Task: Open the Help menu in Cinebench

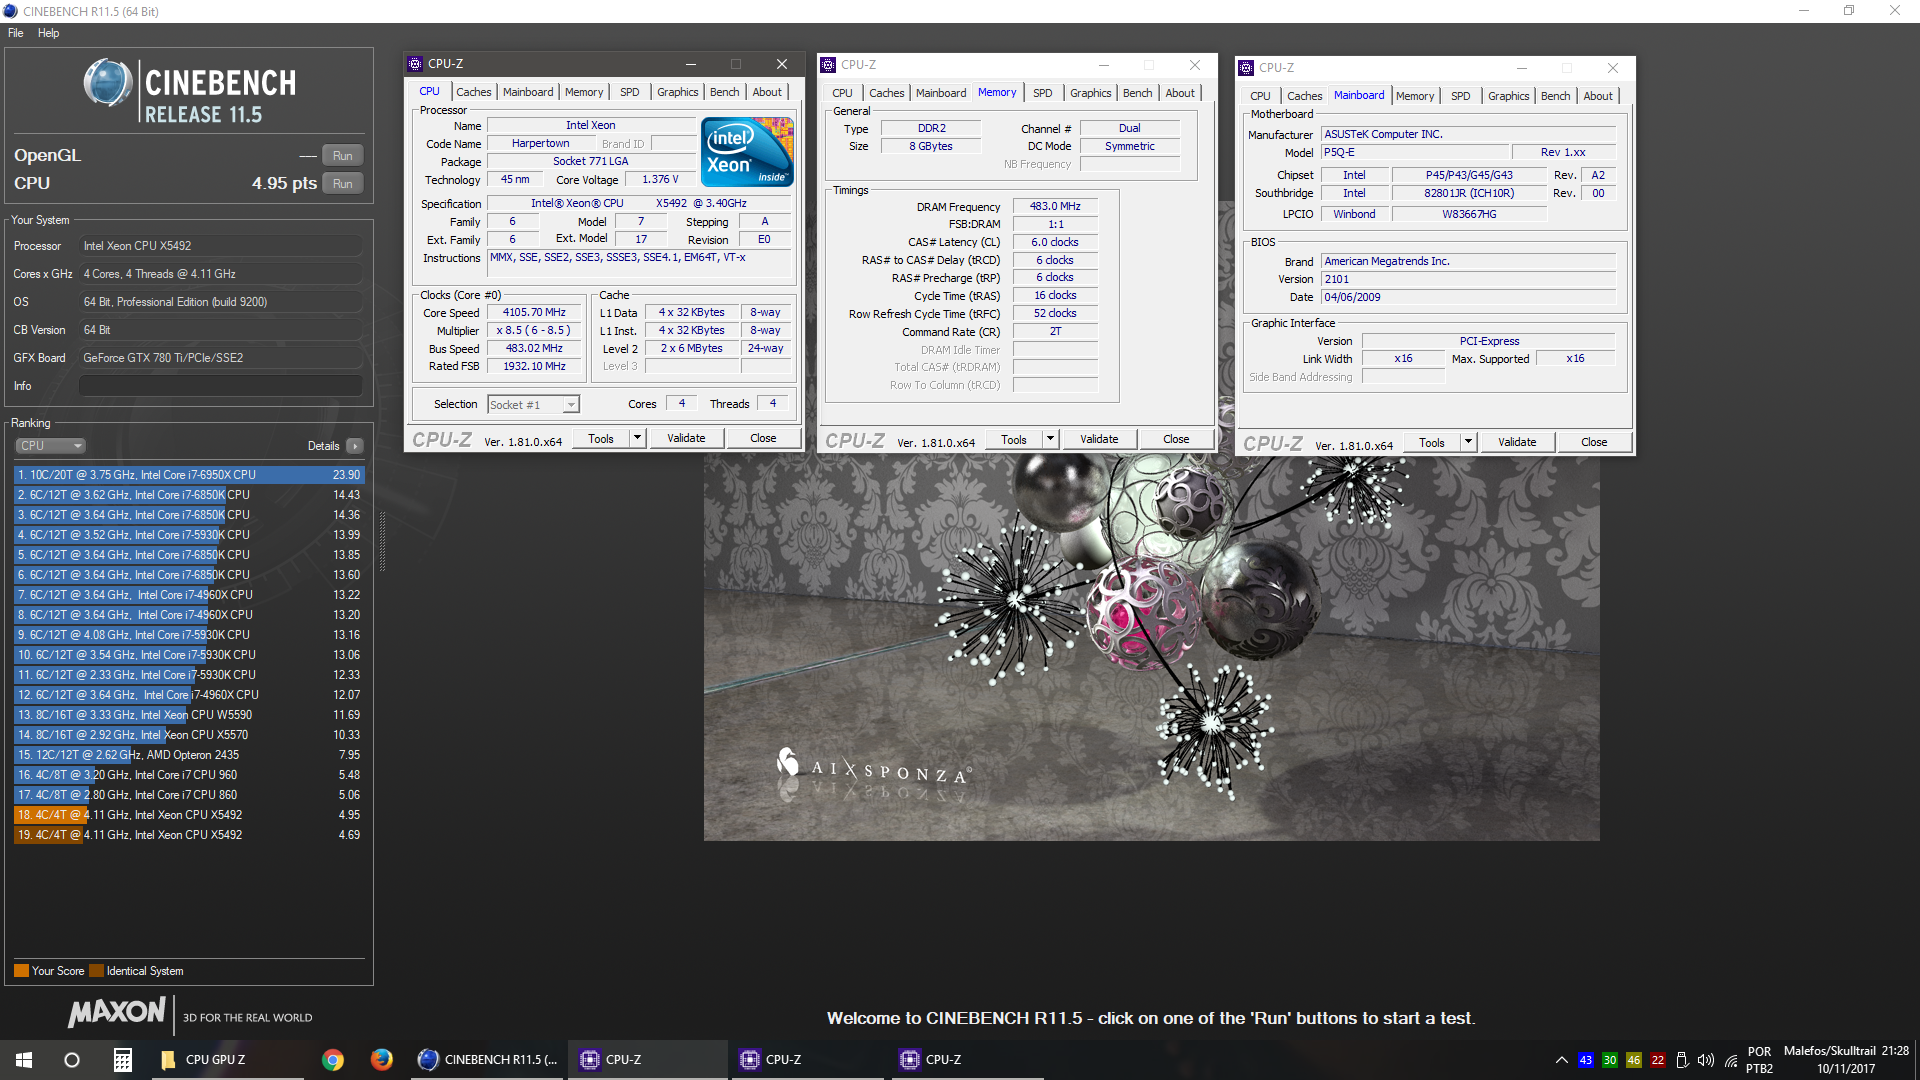Action: pos(48,33)
